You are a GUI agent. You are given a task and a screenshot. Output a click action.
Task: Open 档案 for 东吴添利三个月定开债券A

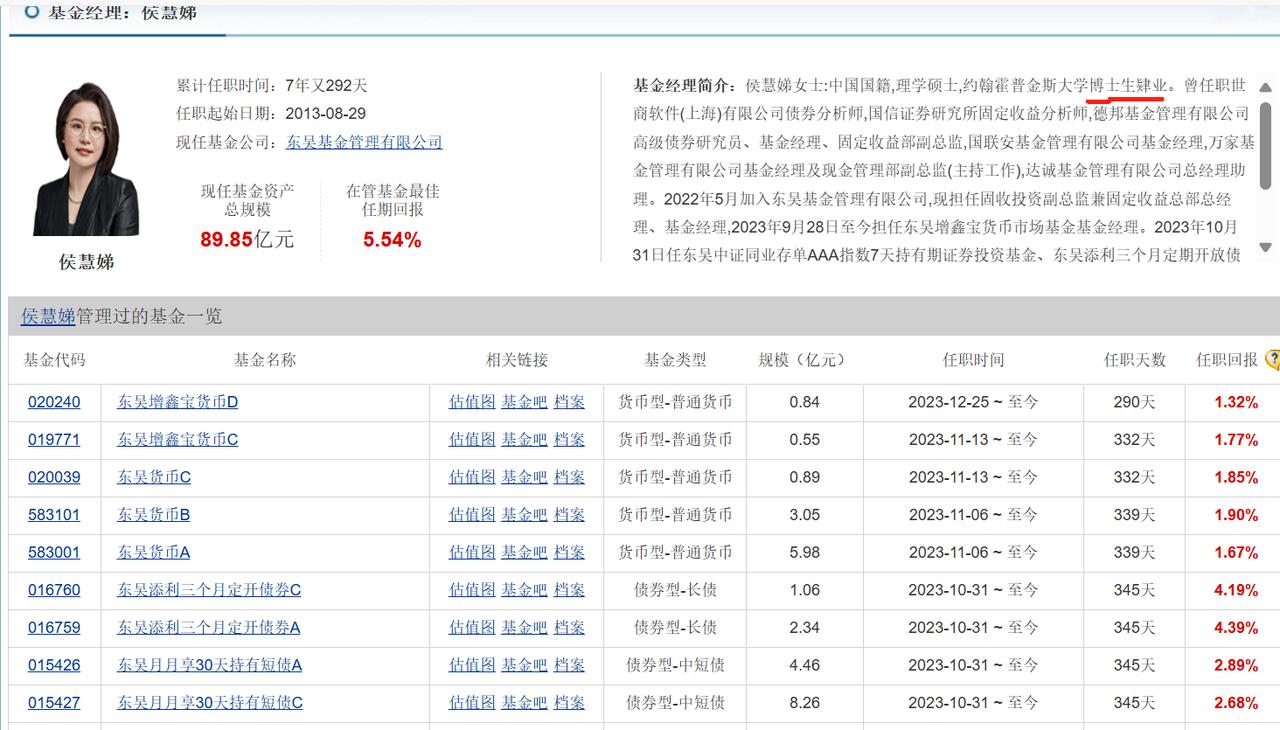pyautogui.click(x=569, y=627)
